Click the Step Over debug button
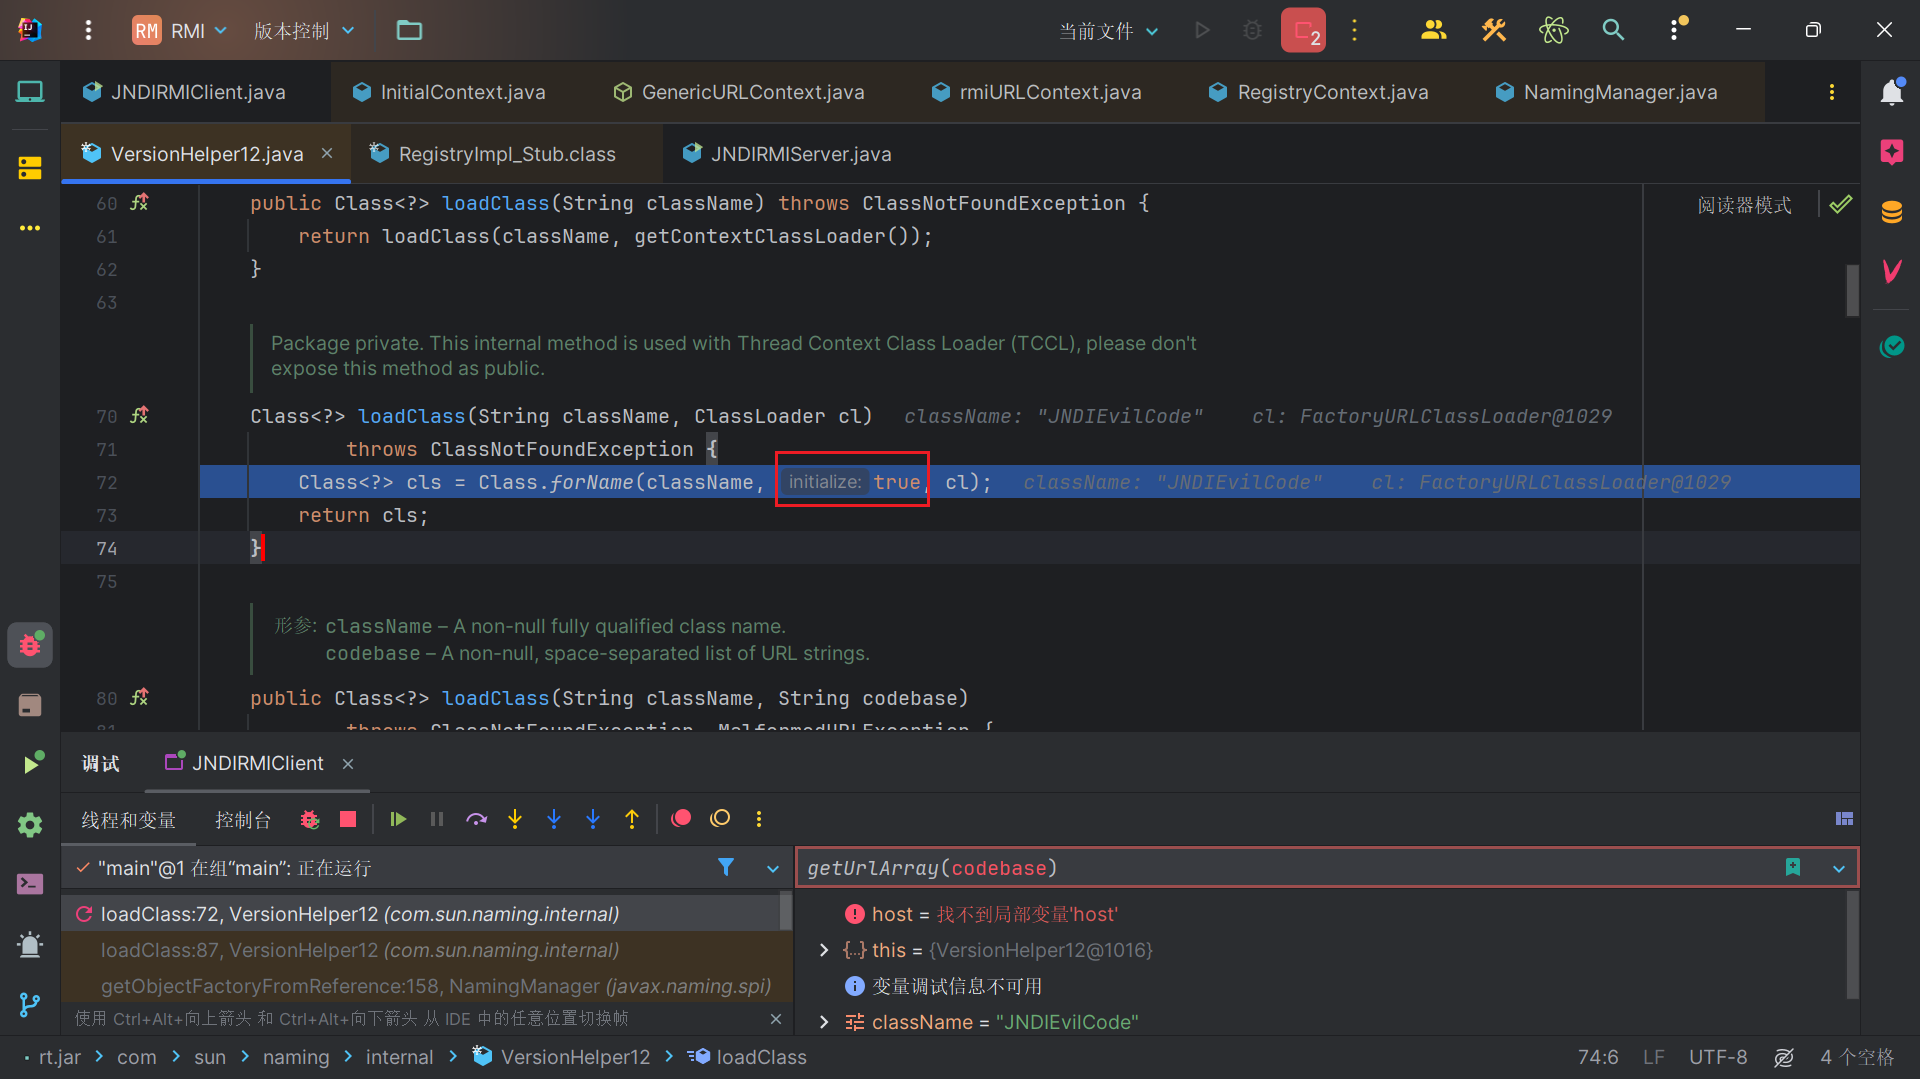Viewport: 1920px width, 1079px height. (x=476, y=819)
